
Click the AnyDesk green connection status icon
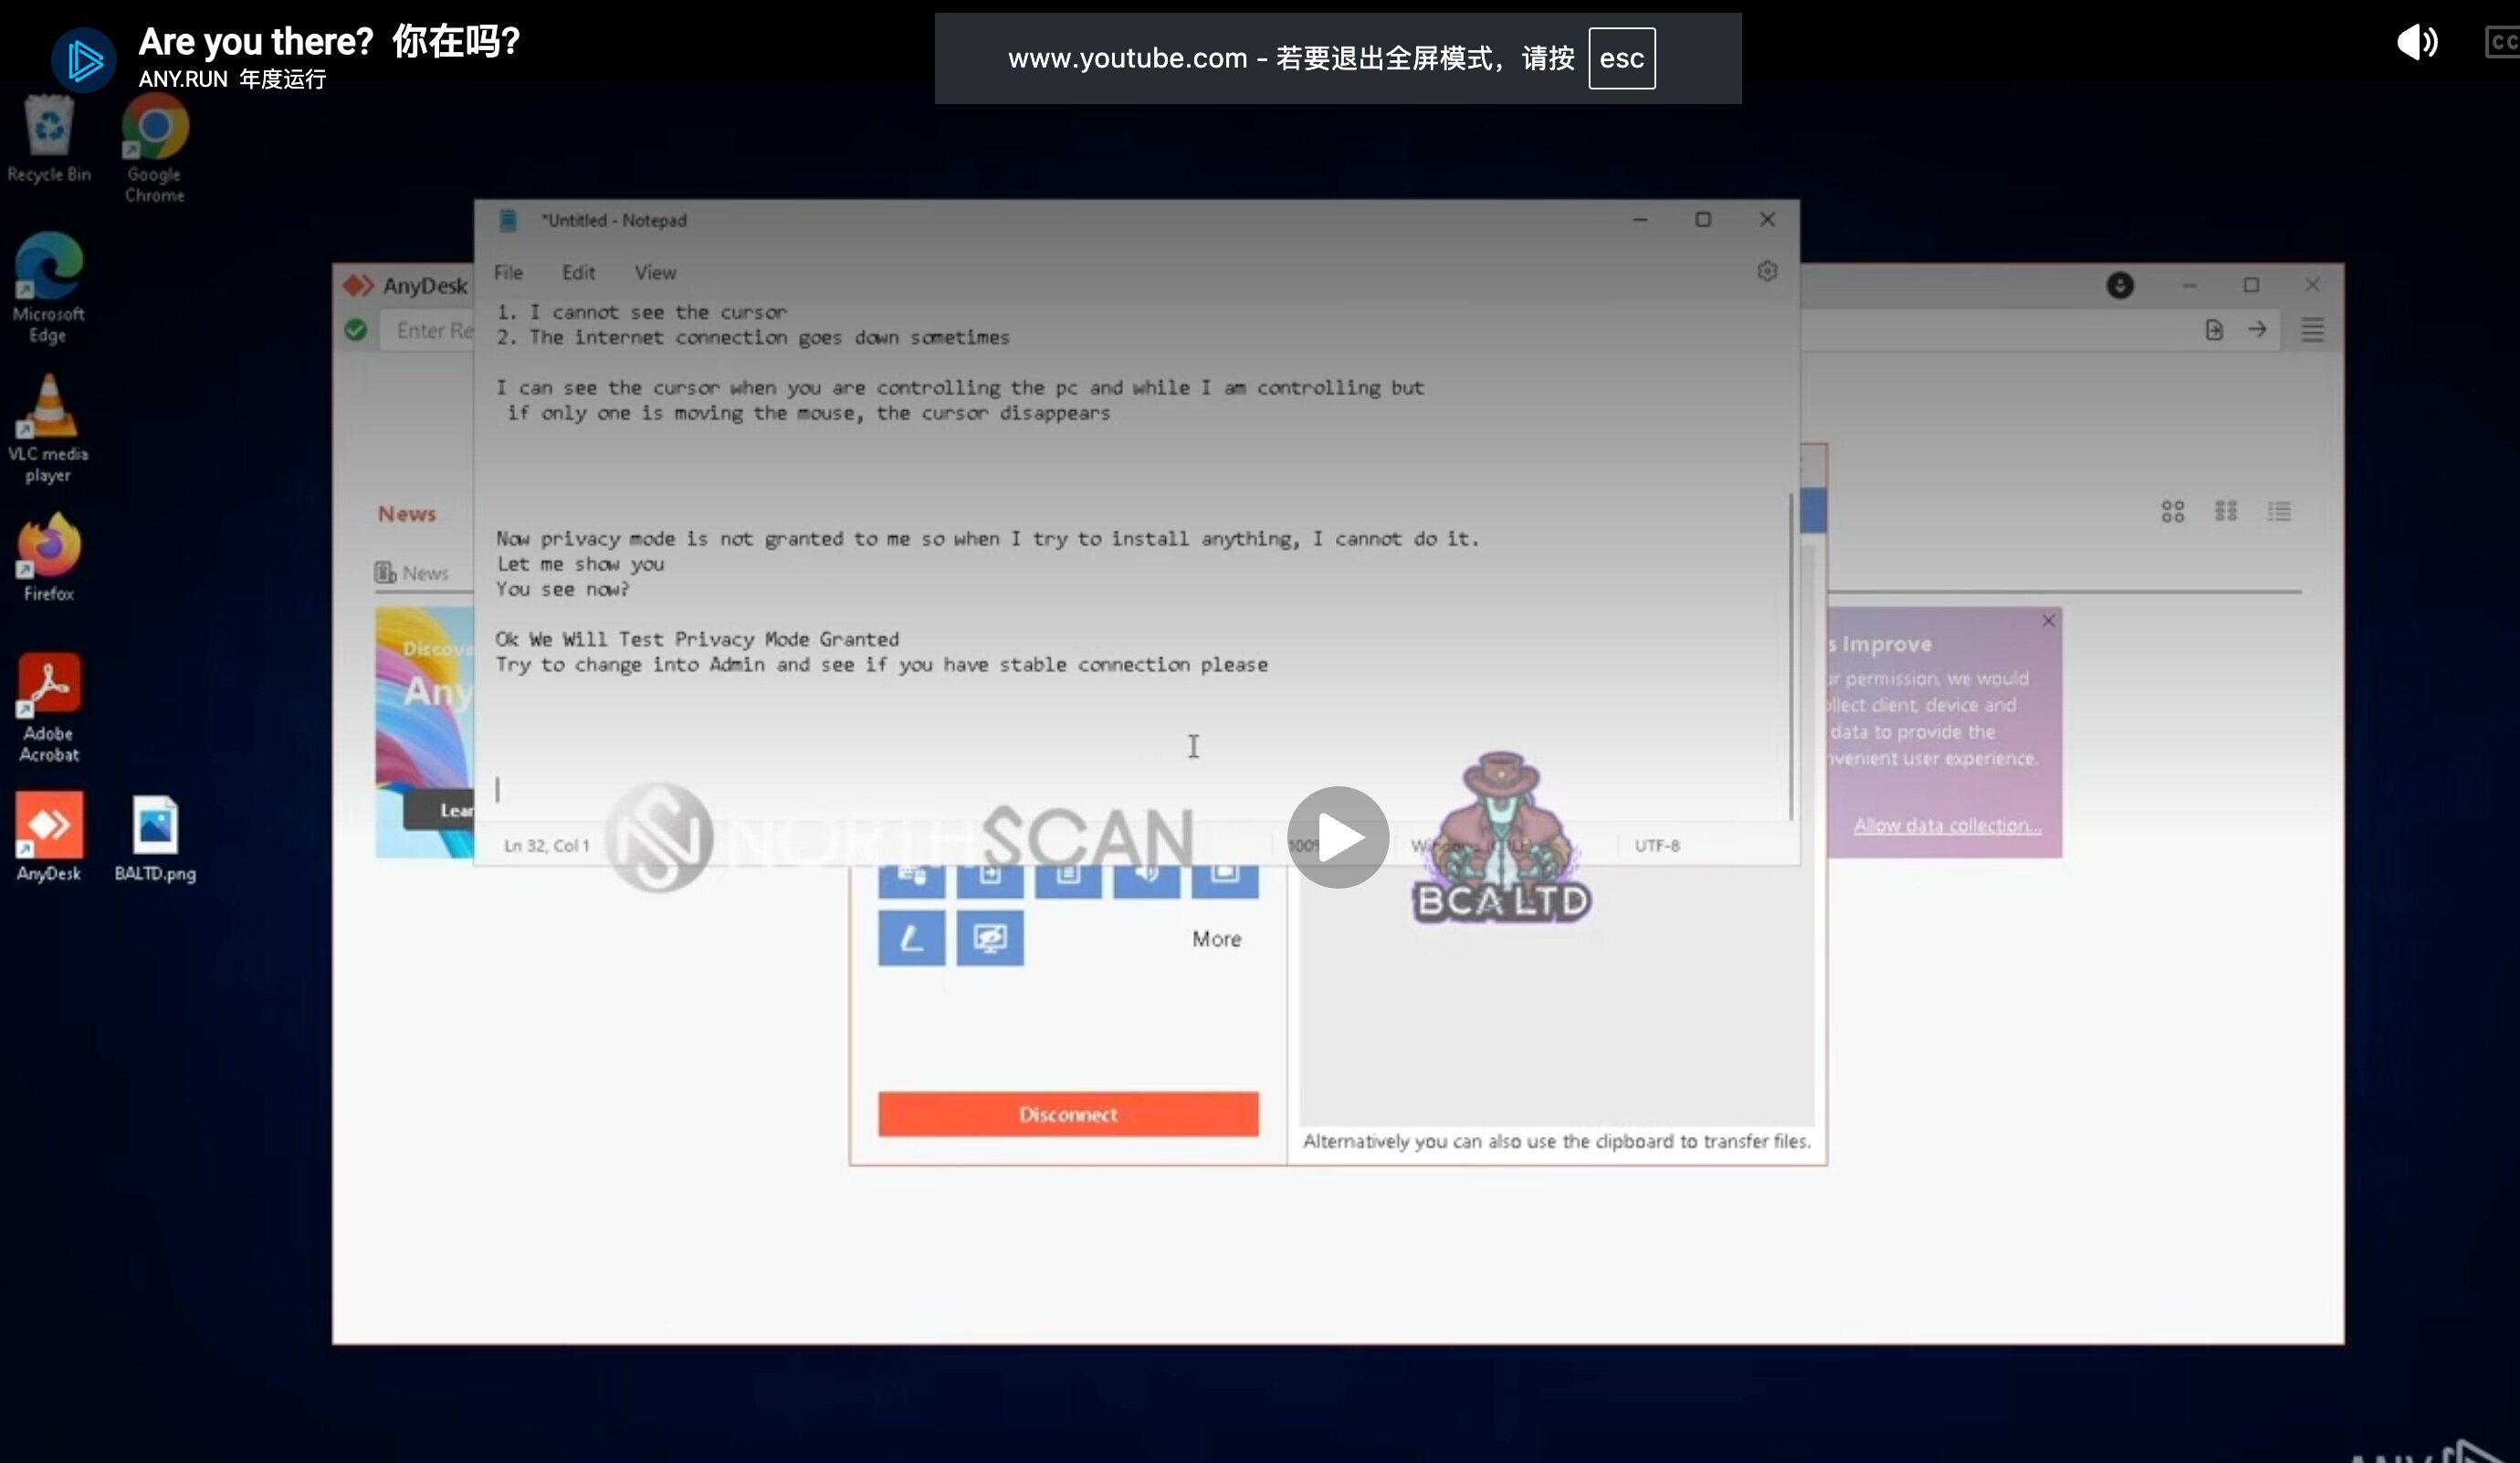pyautogui.click(x=356, y=330)
